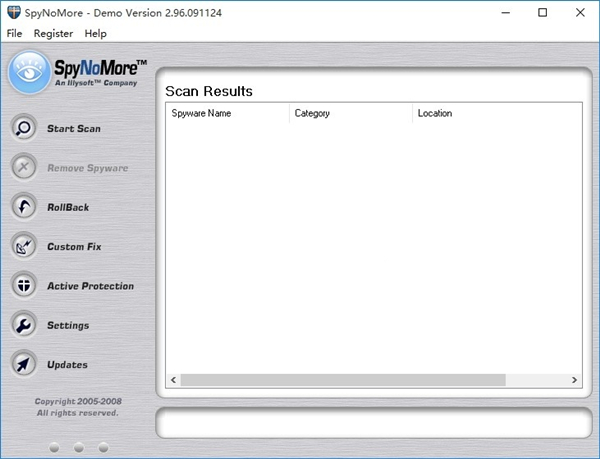Screen dimensions: 600x459
Task: Click the horizontal scrollbar left arrow
Action: coord(173,380)
